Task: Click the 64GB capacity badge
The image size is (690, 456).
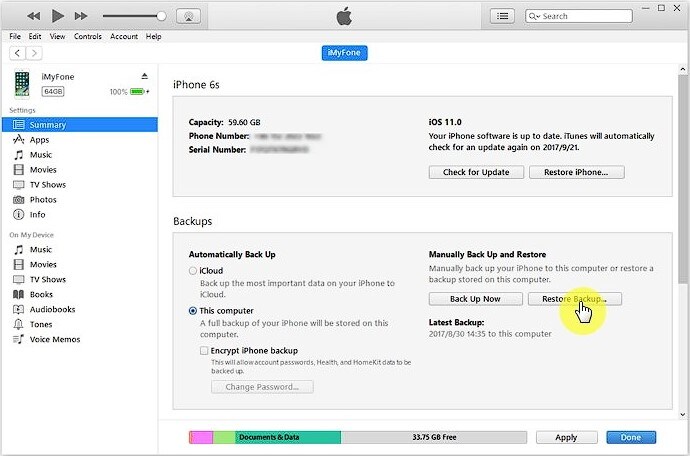Action: [53, 92]
